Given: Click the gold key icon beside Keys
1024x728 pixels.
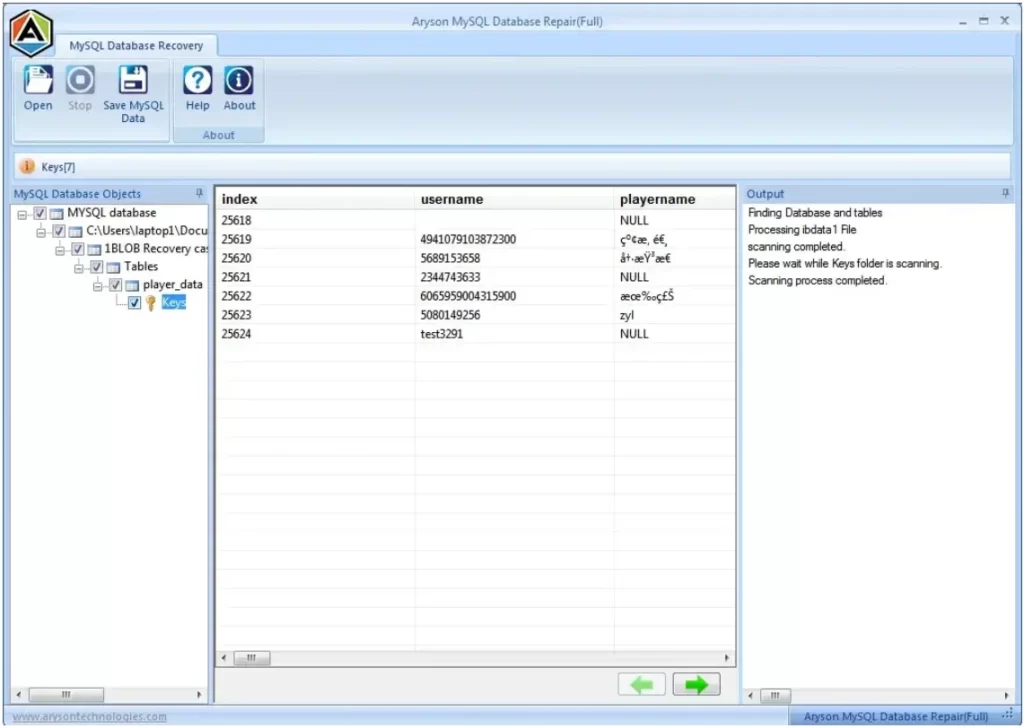Looking at the screenshot, I should tap(151, 302).
